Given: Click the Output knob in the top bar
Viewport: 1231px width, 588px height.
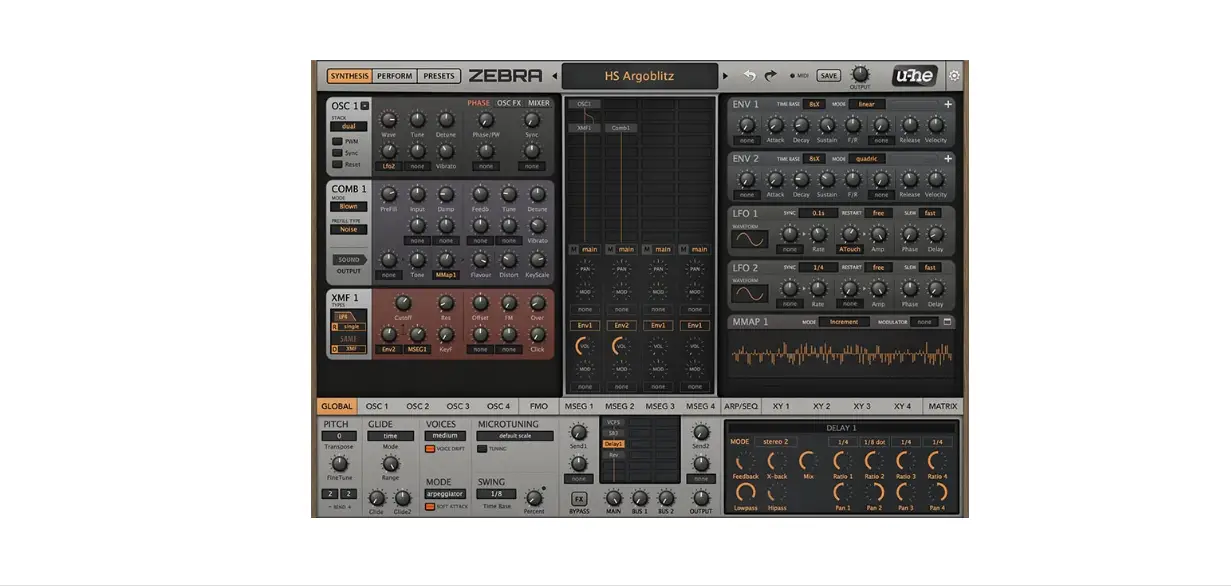Looking at the screenshot, I should [x=859, y=75].
